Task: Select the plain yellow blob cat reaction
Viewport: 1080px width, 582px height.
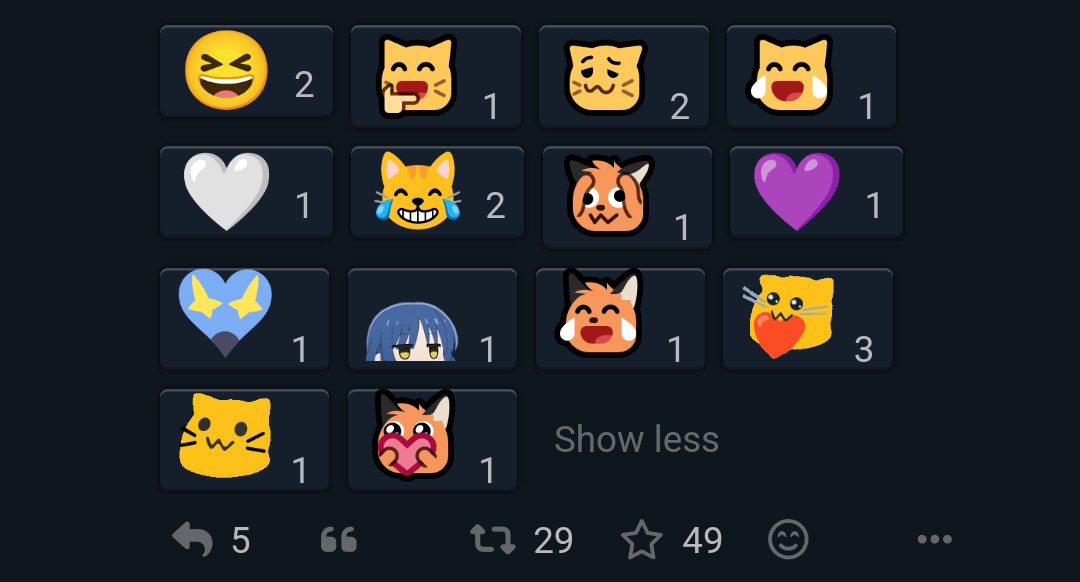Action: tap(244, 440)
